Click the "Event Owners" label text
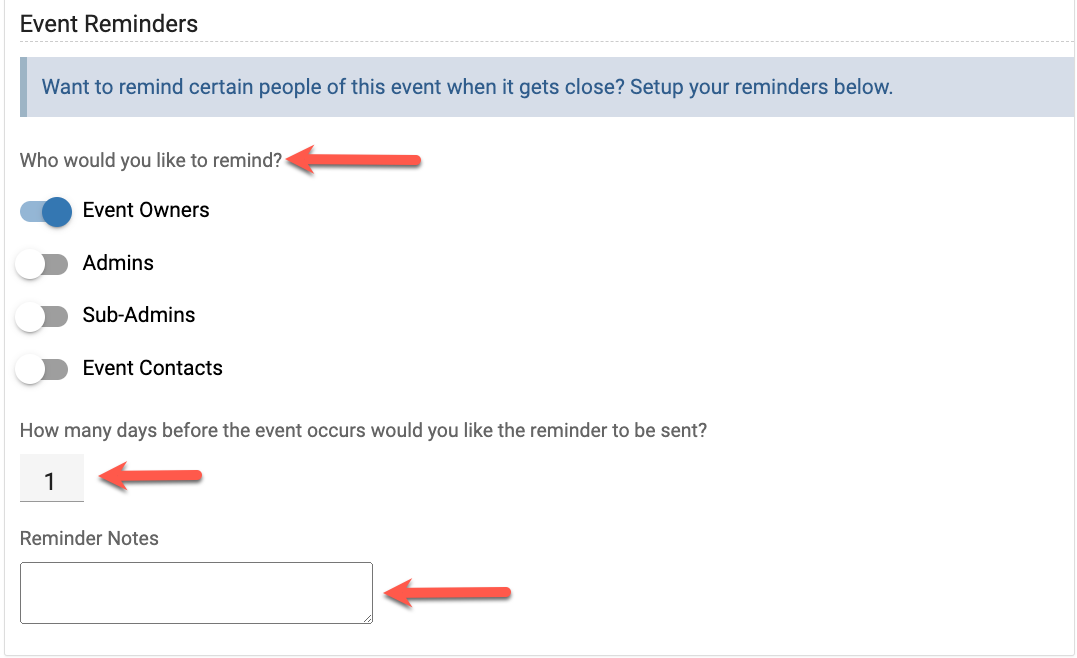The height and width of the screenshot is (658, 1077). click(x=146, y=211)
